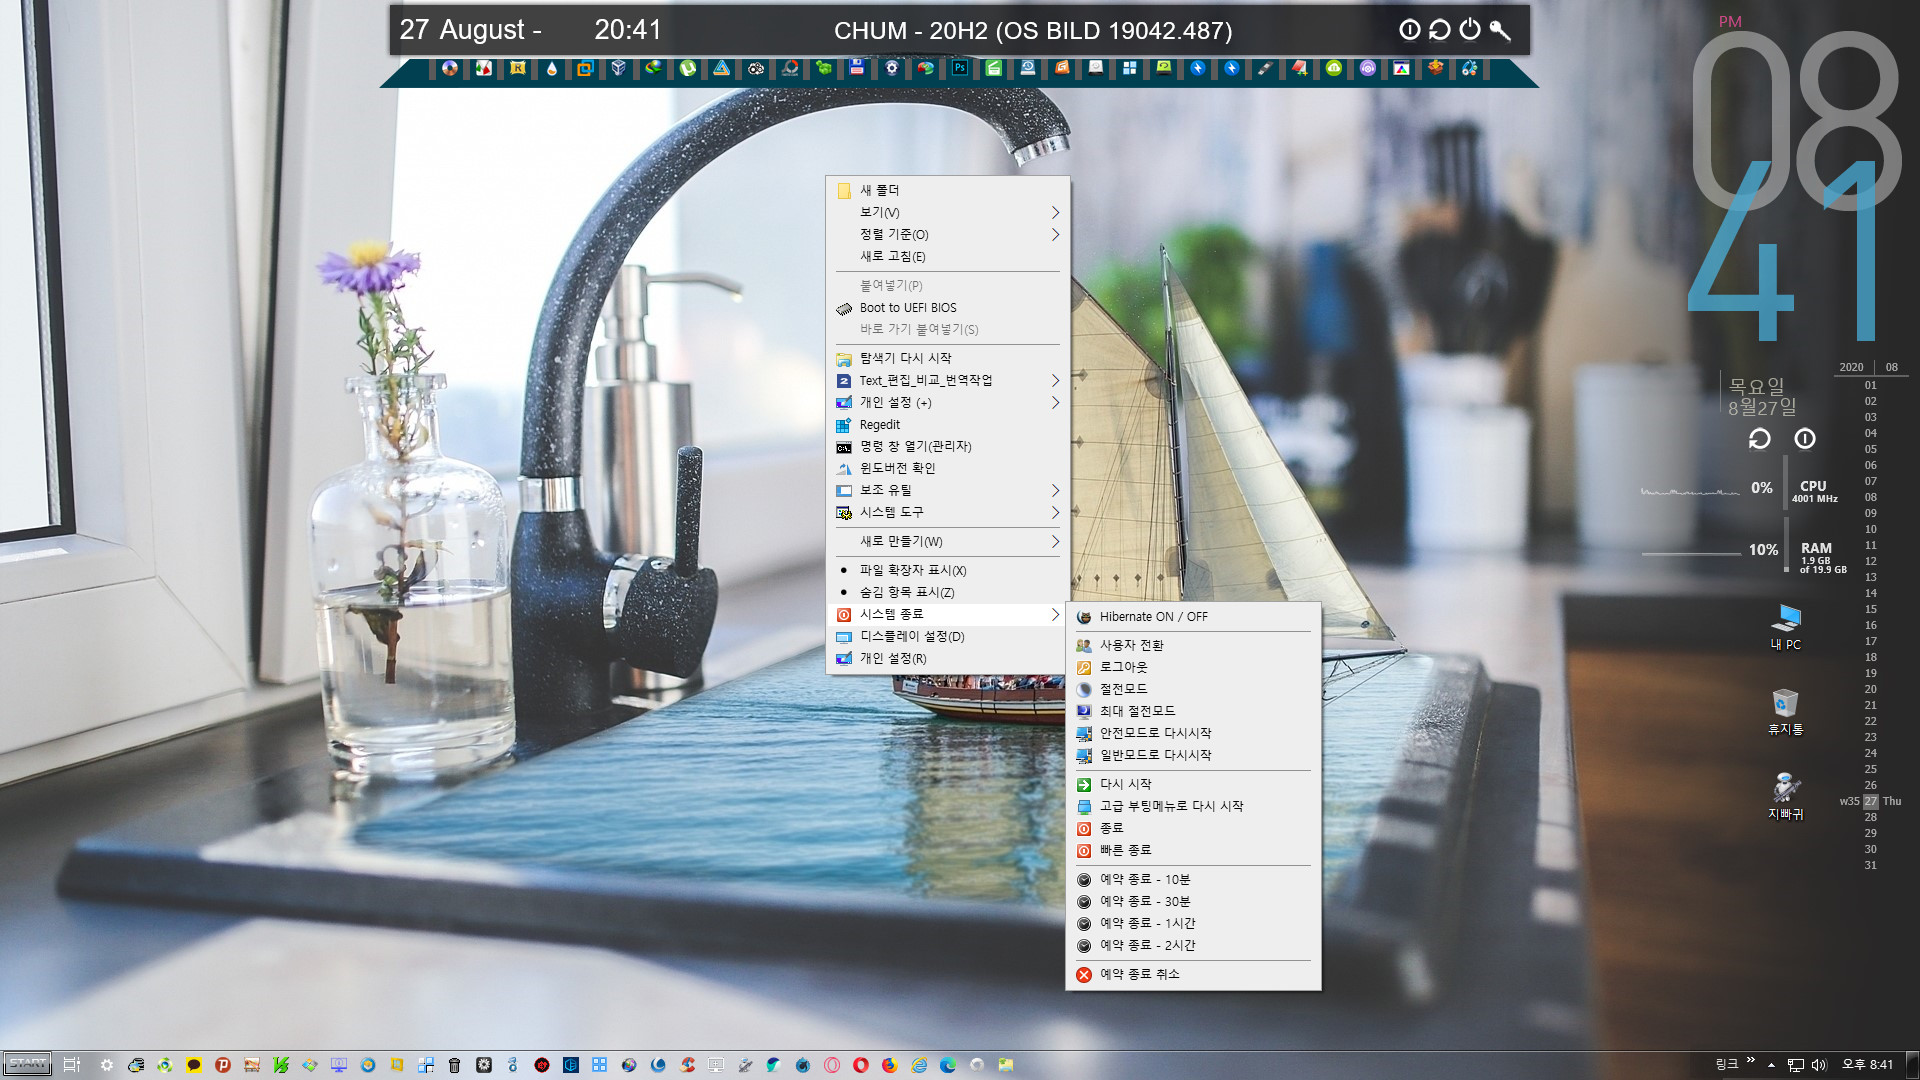Schedule 예약 종료 - 10분
The image size is (1920, 1080).
1193,879
